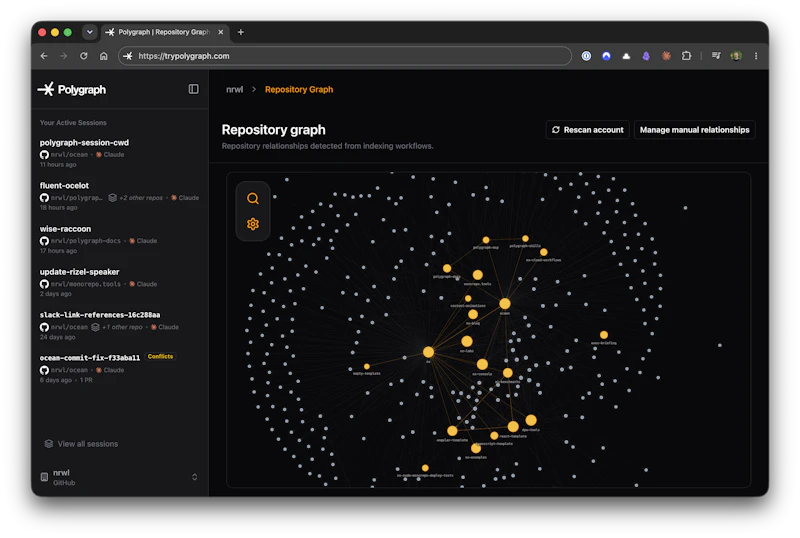Reload the current page
The height and width of the screenshot is (538, 800).
pyautogui.click(x=84, y=56)
